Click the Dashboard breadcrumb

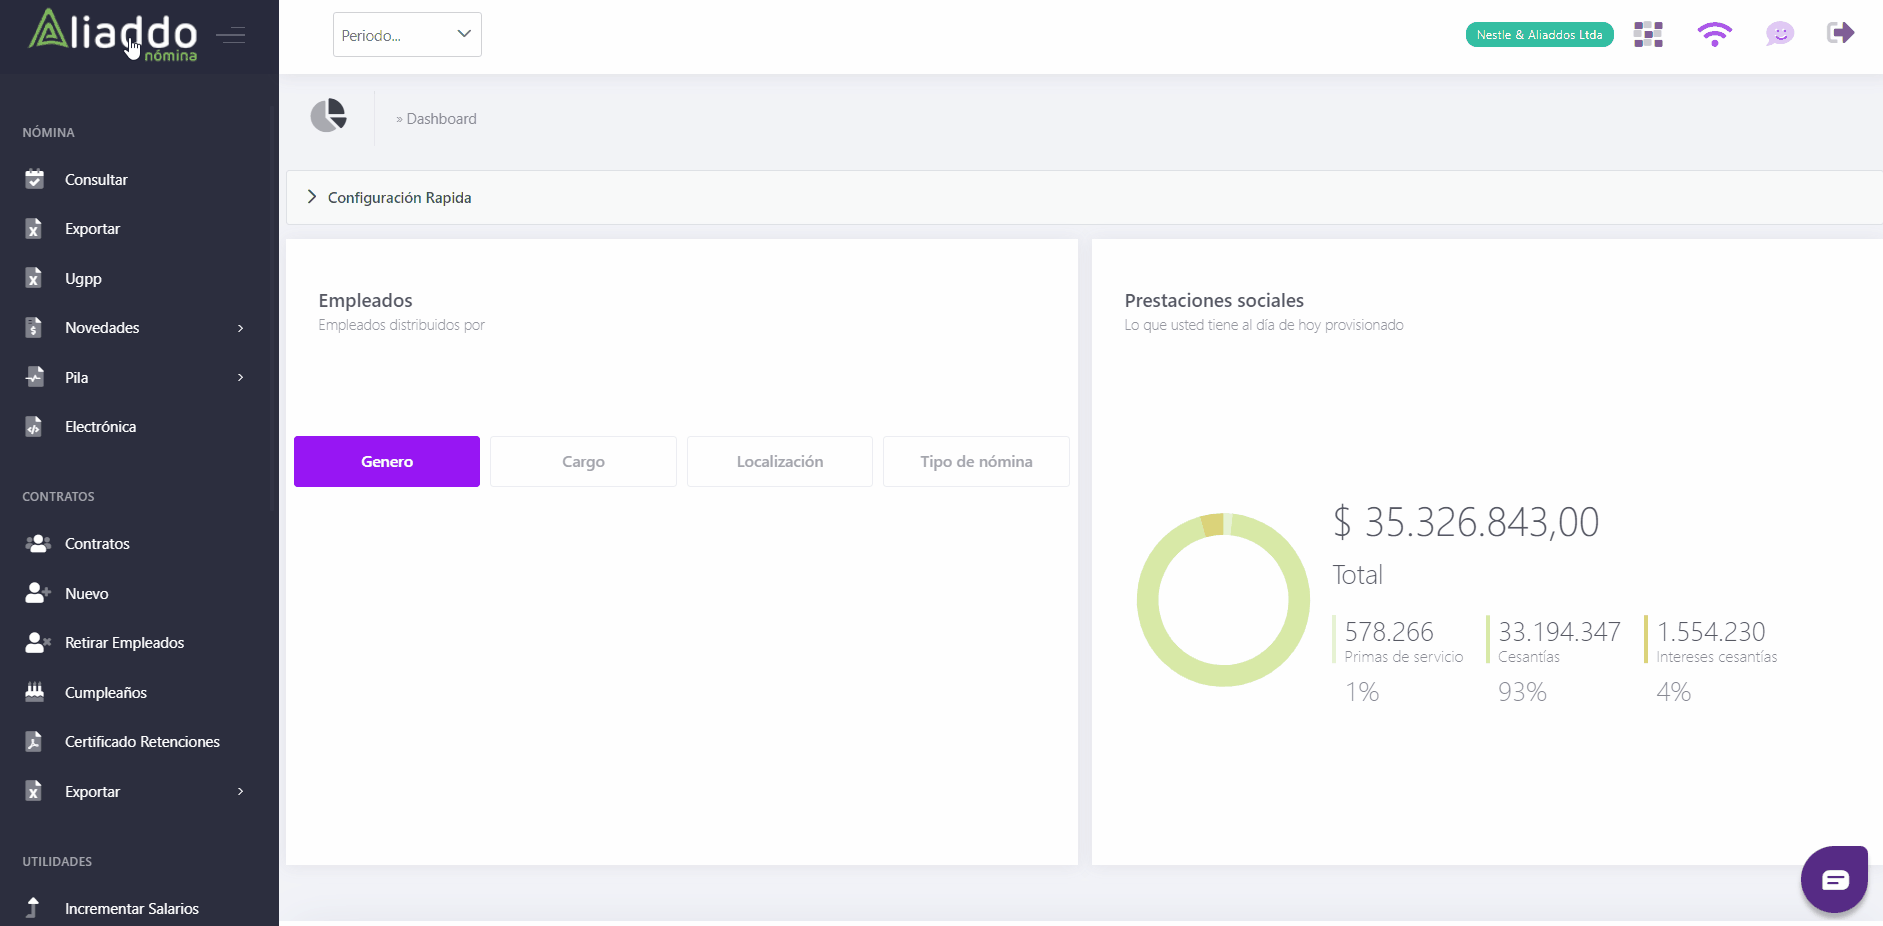(x=441, y=119)
